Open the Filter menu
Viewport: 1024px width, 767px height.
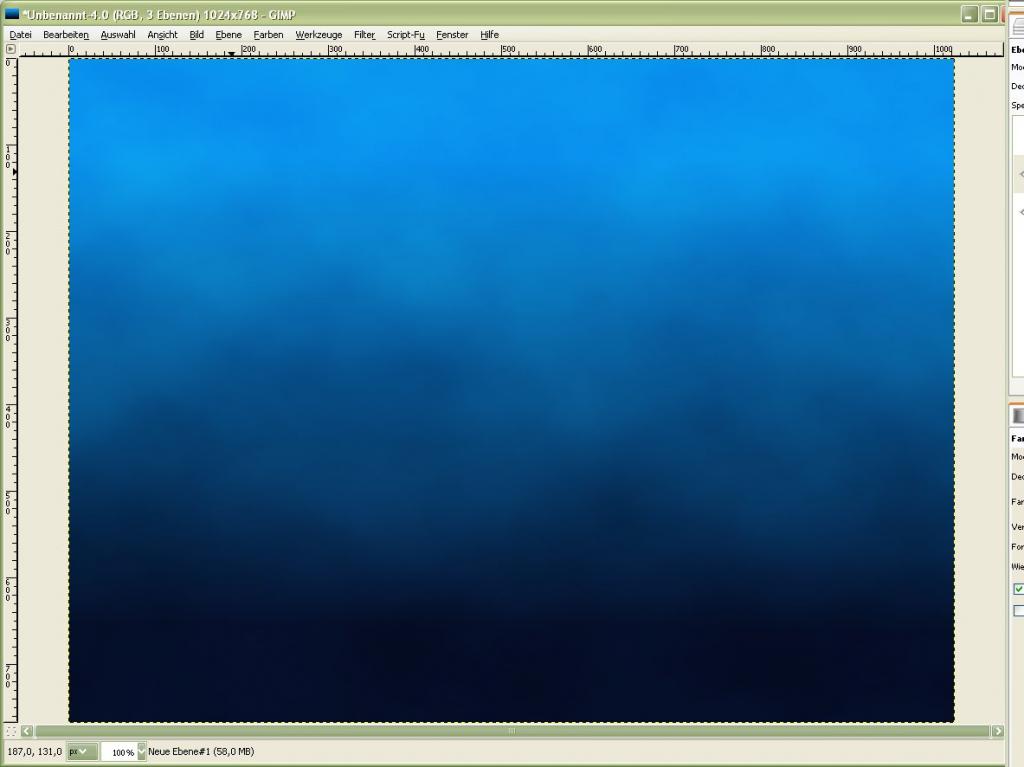[364, 35]
